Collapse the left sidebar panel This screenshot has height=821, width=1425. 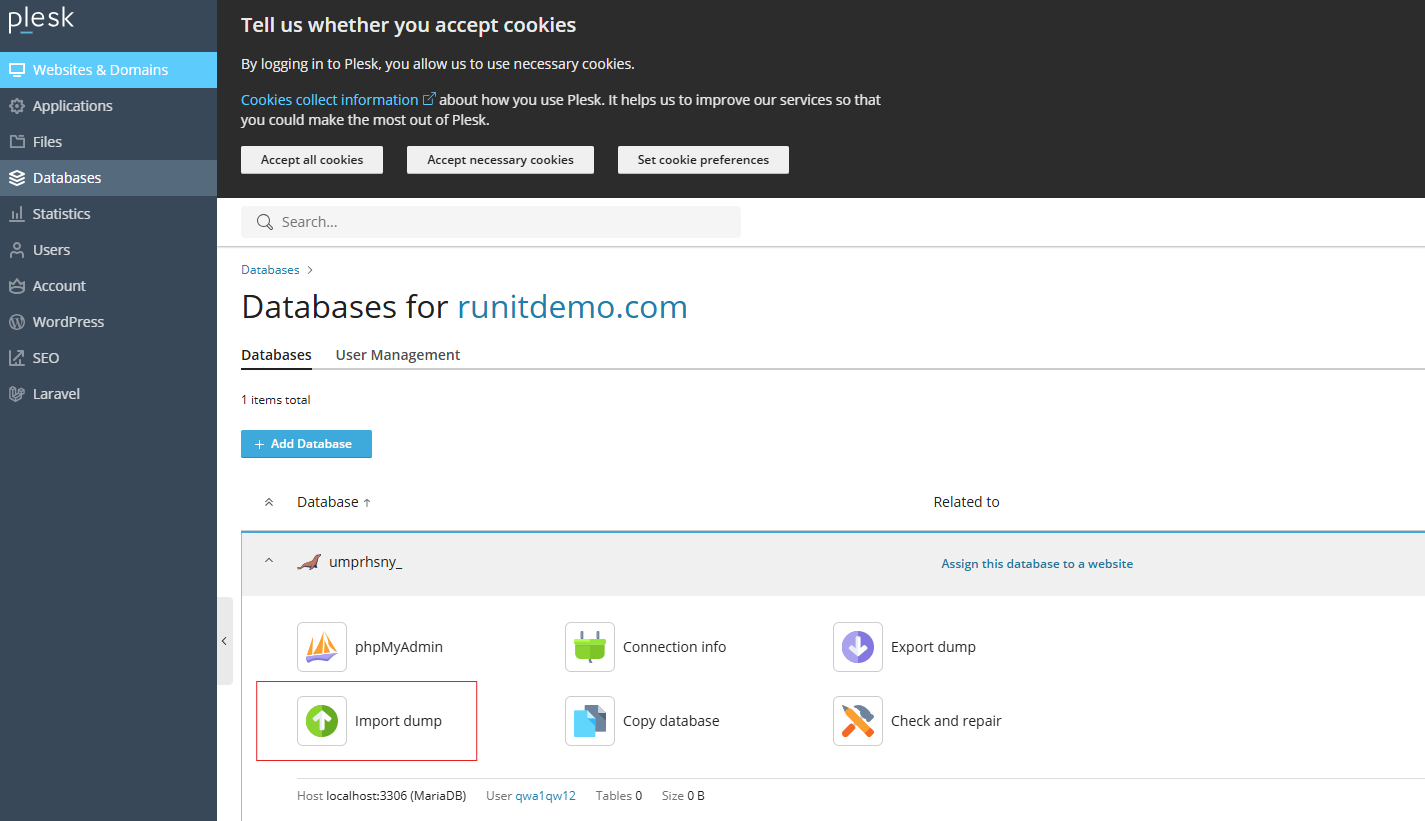[x=224, y=641]
